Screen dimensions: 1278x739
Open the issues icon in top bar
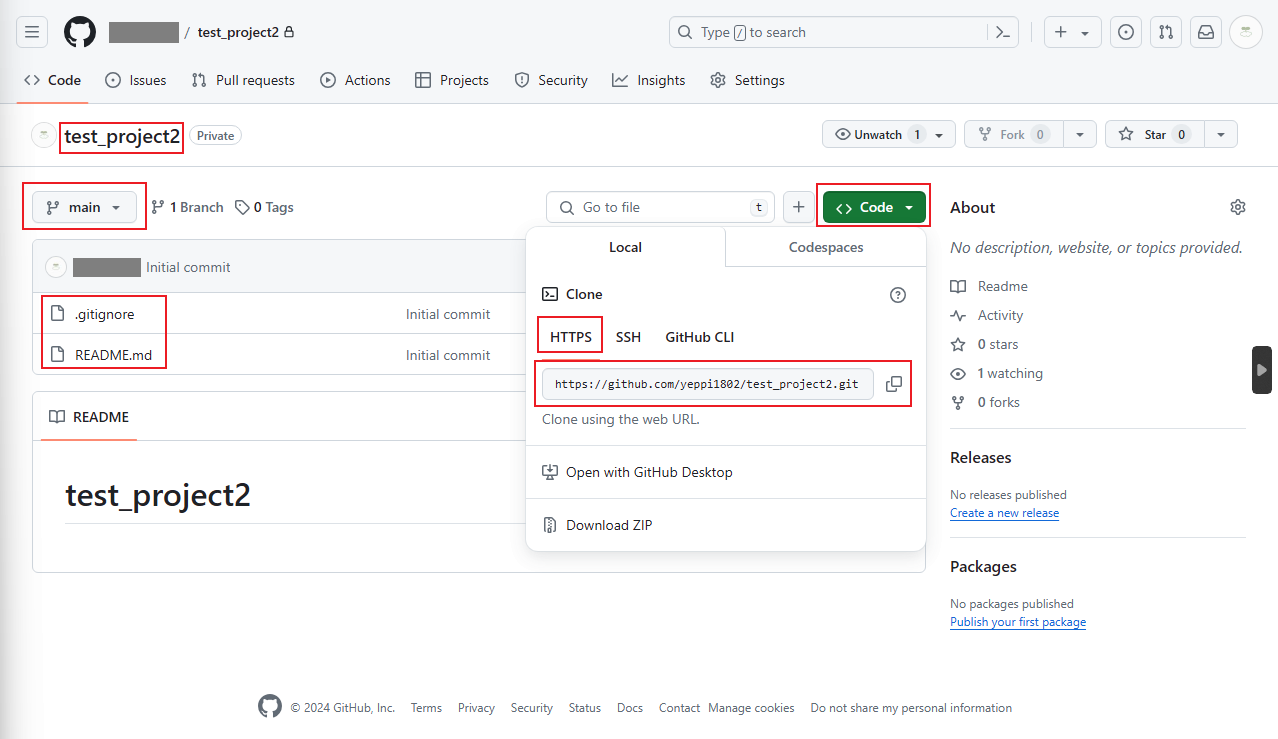tap(1126, 32)
